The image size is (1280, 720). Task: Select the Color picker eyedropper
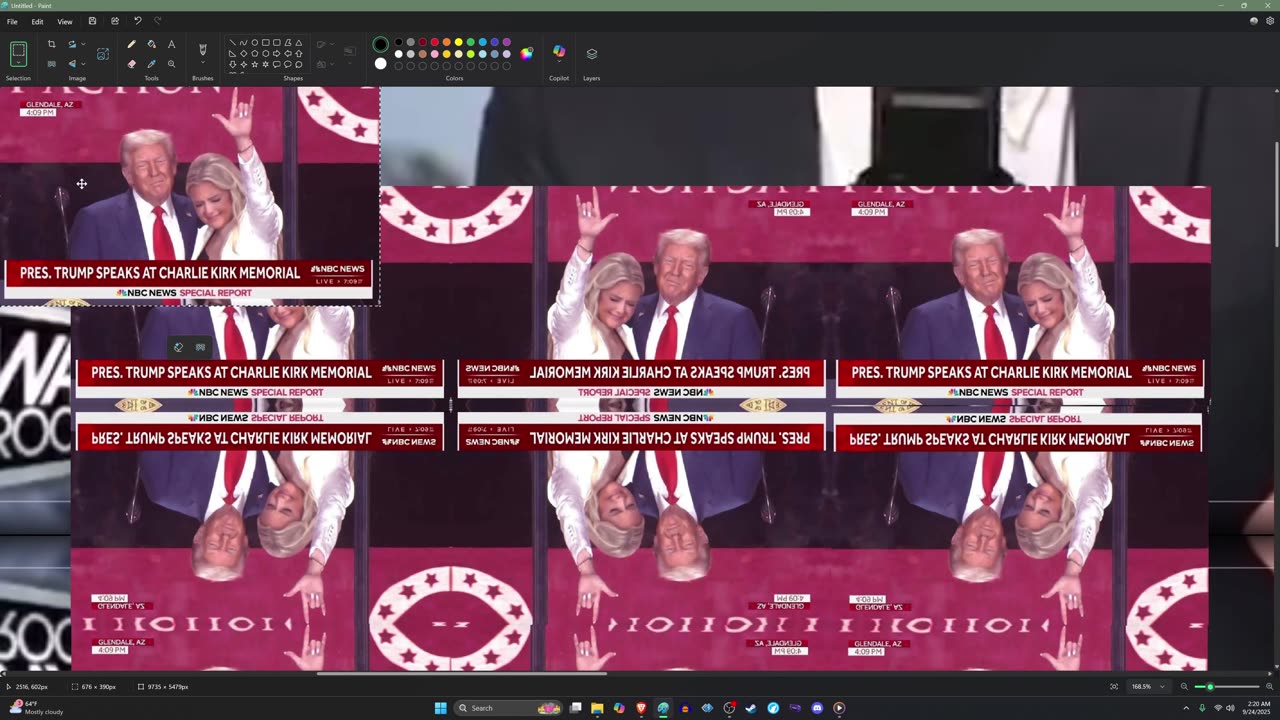click(151, 64)
